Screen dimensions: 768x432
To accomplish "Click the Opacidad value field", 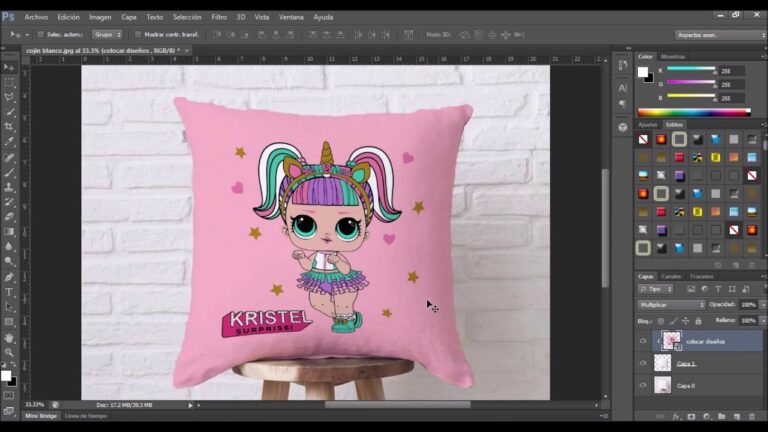I will (x=748, y=305).
